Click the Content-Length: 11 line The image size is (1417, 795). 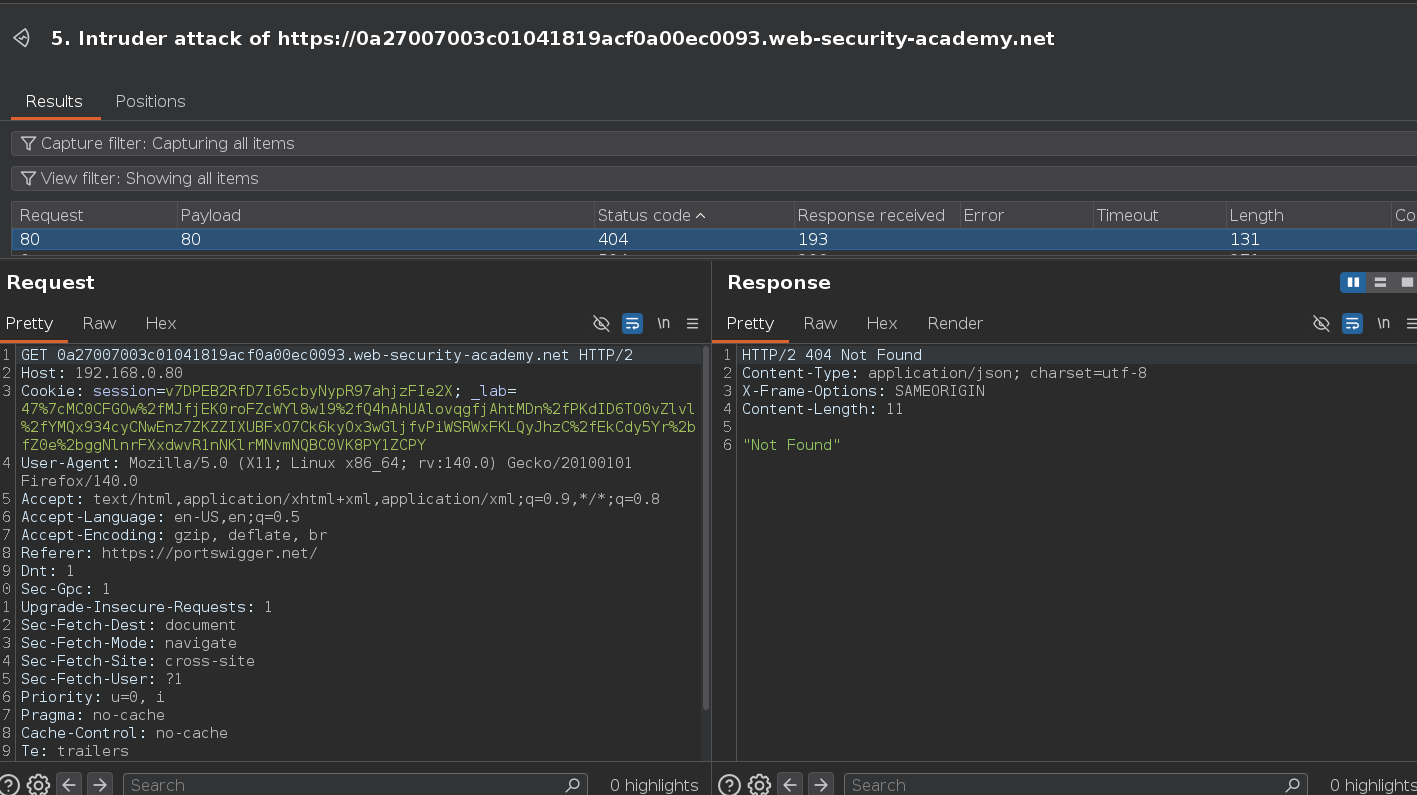[822, 409]
